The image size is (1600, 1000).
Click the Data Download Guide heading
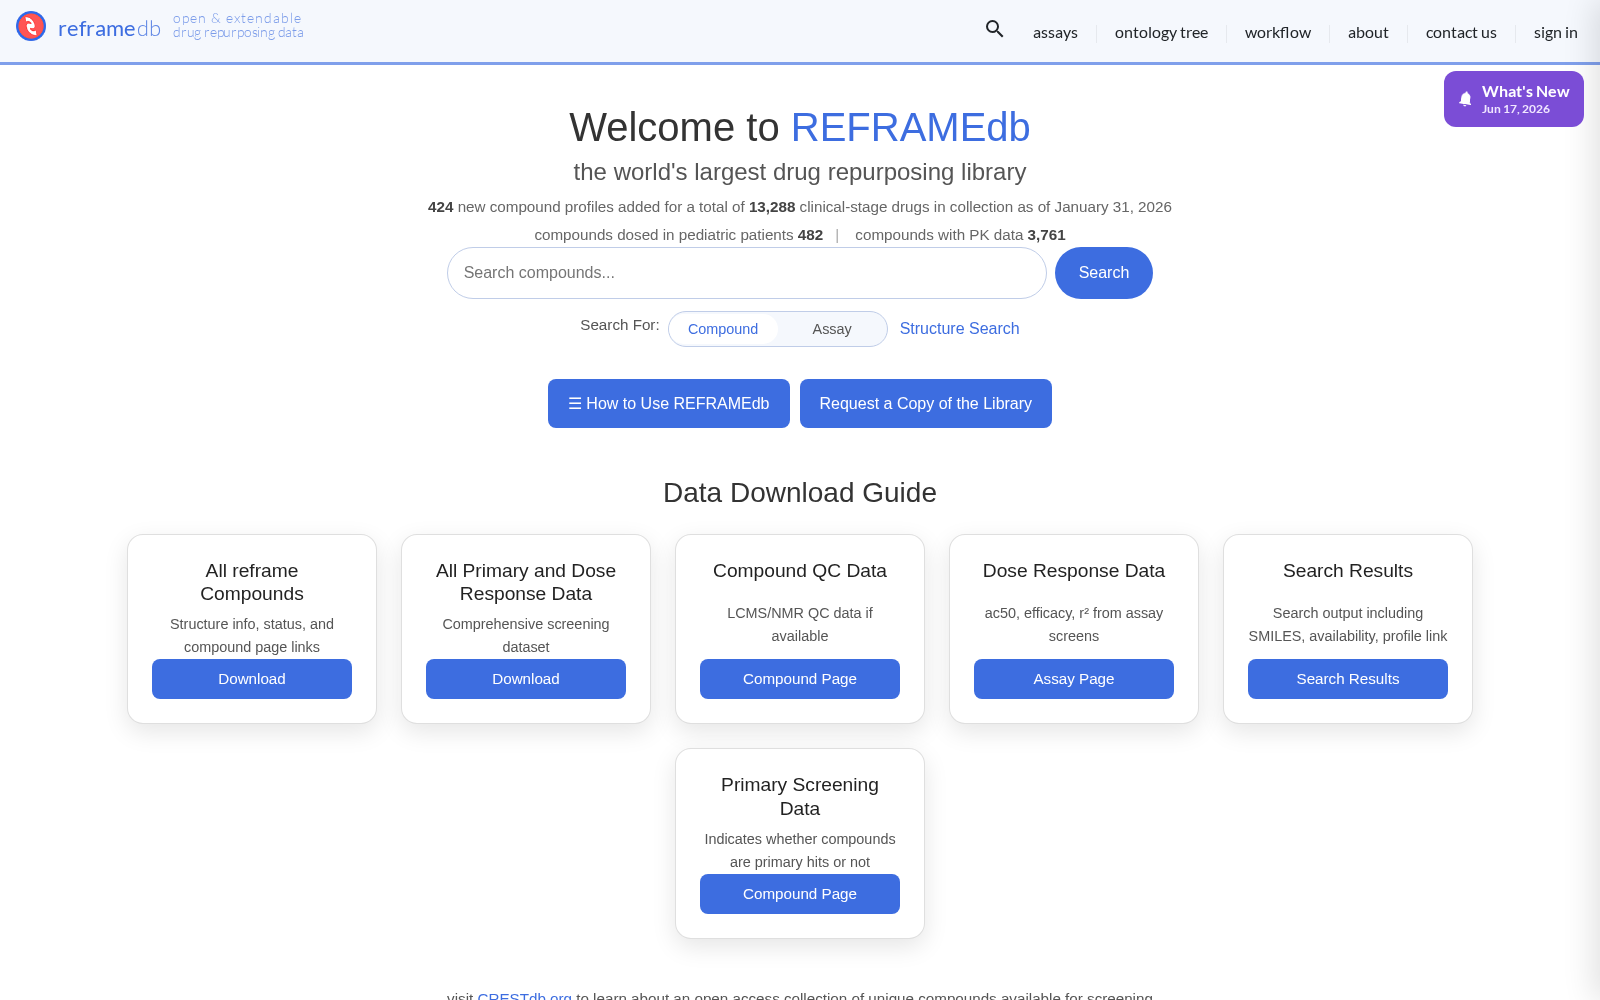point(800,492)
